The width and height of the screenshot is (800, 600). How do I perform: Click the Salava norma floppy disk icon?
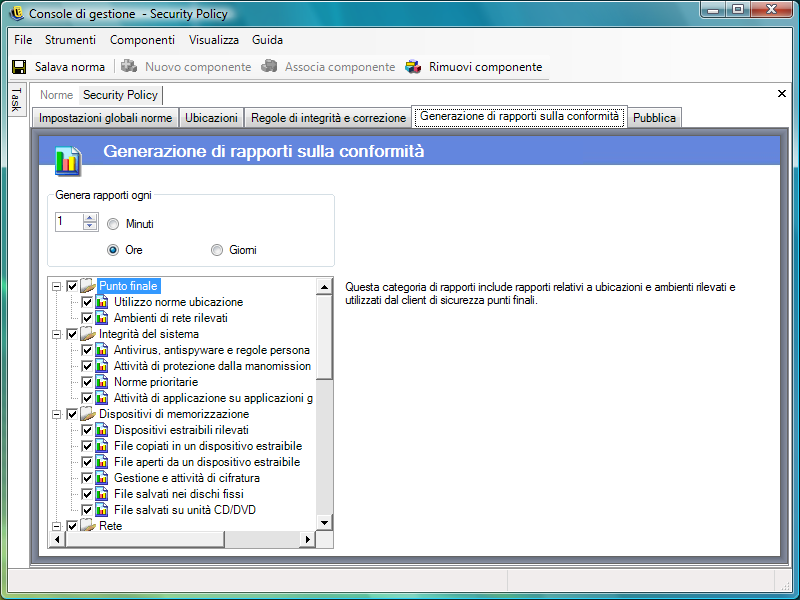point(19,67)
